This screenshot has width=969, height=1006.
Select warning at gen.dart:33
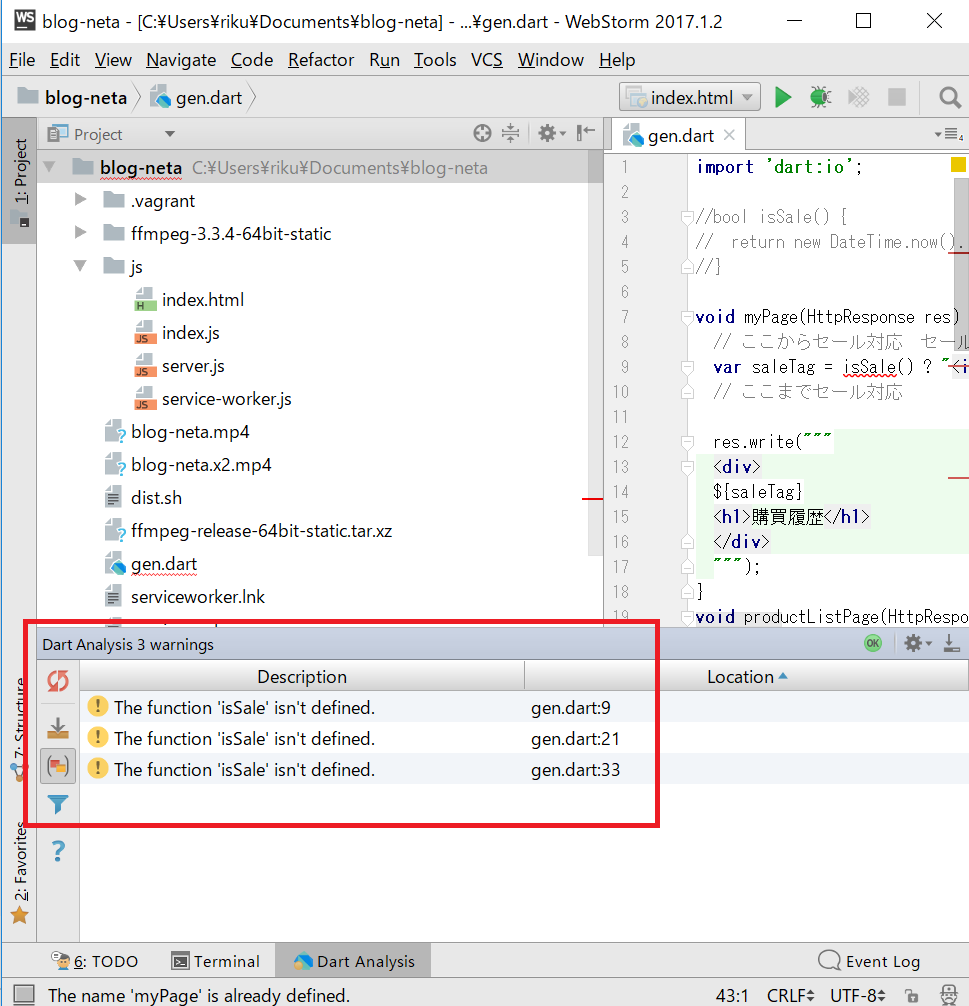[524, 769]
